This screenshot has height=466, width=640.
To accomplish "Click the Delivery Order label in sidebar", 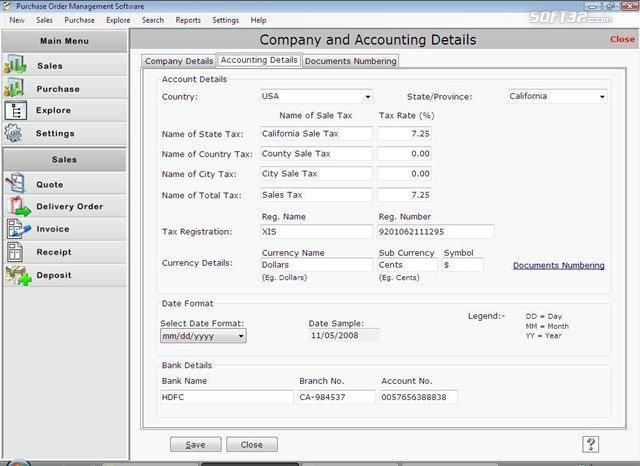I will pos(70,206).
